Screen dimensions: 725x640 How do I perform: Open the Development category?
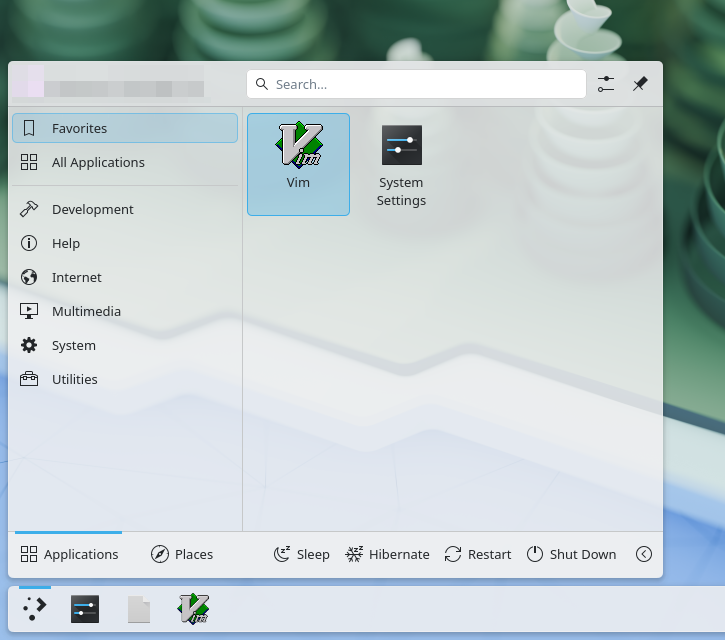point(125,209)
